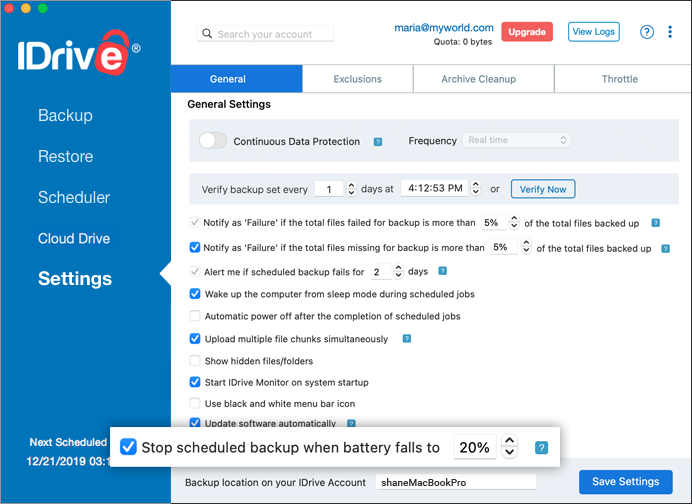The image size is (692, 504).
Task: Click help icon beside Update software automatically
Action: [351, 423]
